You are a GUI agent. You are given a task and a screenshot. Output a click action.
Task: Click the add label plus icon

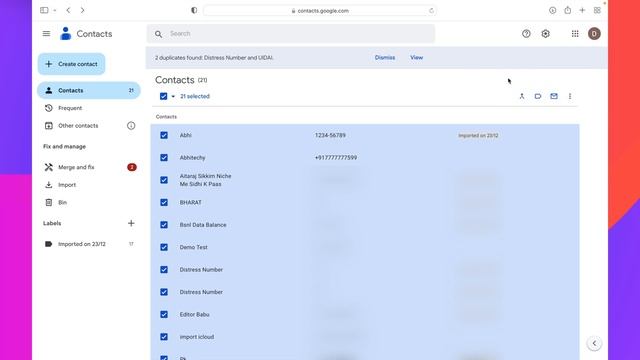(131, 223)
